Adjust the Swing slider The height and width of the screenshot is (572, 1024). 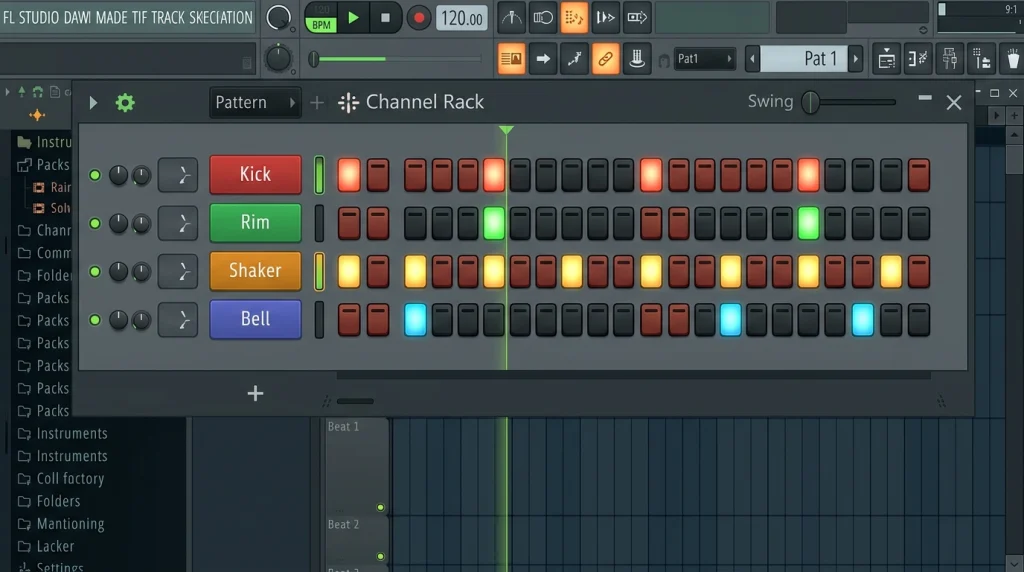(x=849, y=102)
